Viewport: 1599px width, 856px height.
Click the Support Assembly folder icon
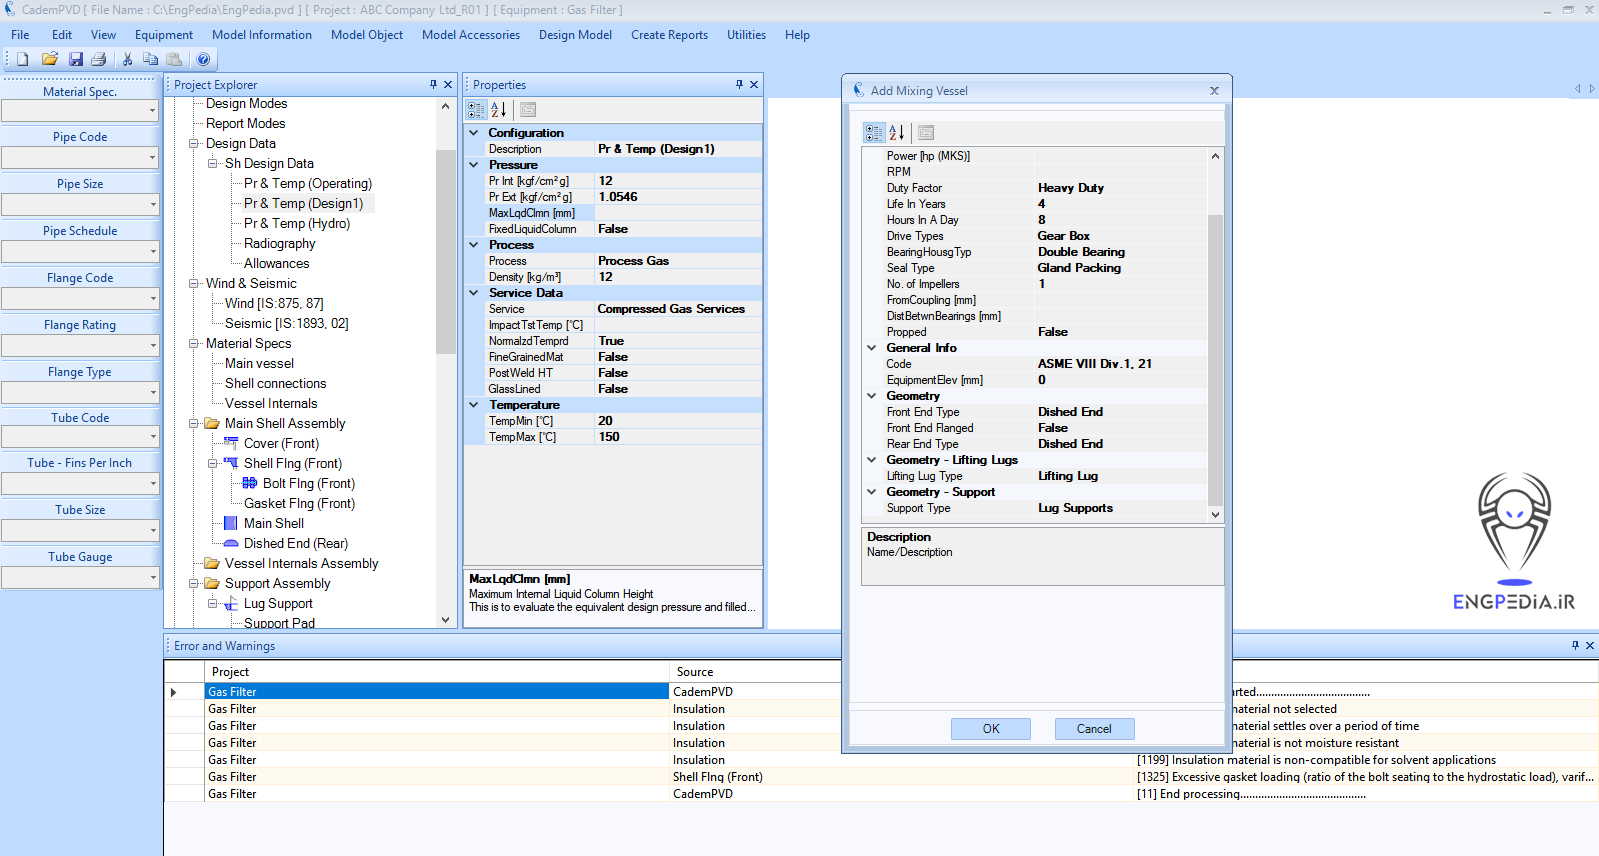(x=212, y=583)
